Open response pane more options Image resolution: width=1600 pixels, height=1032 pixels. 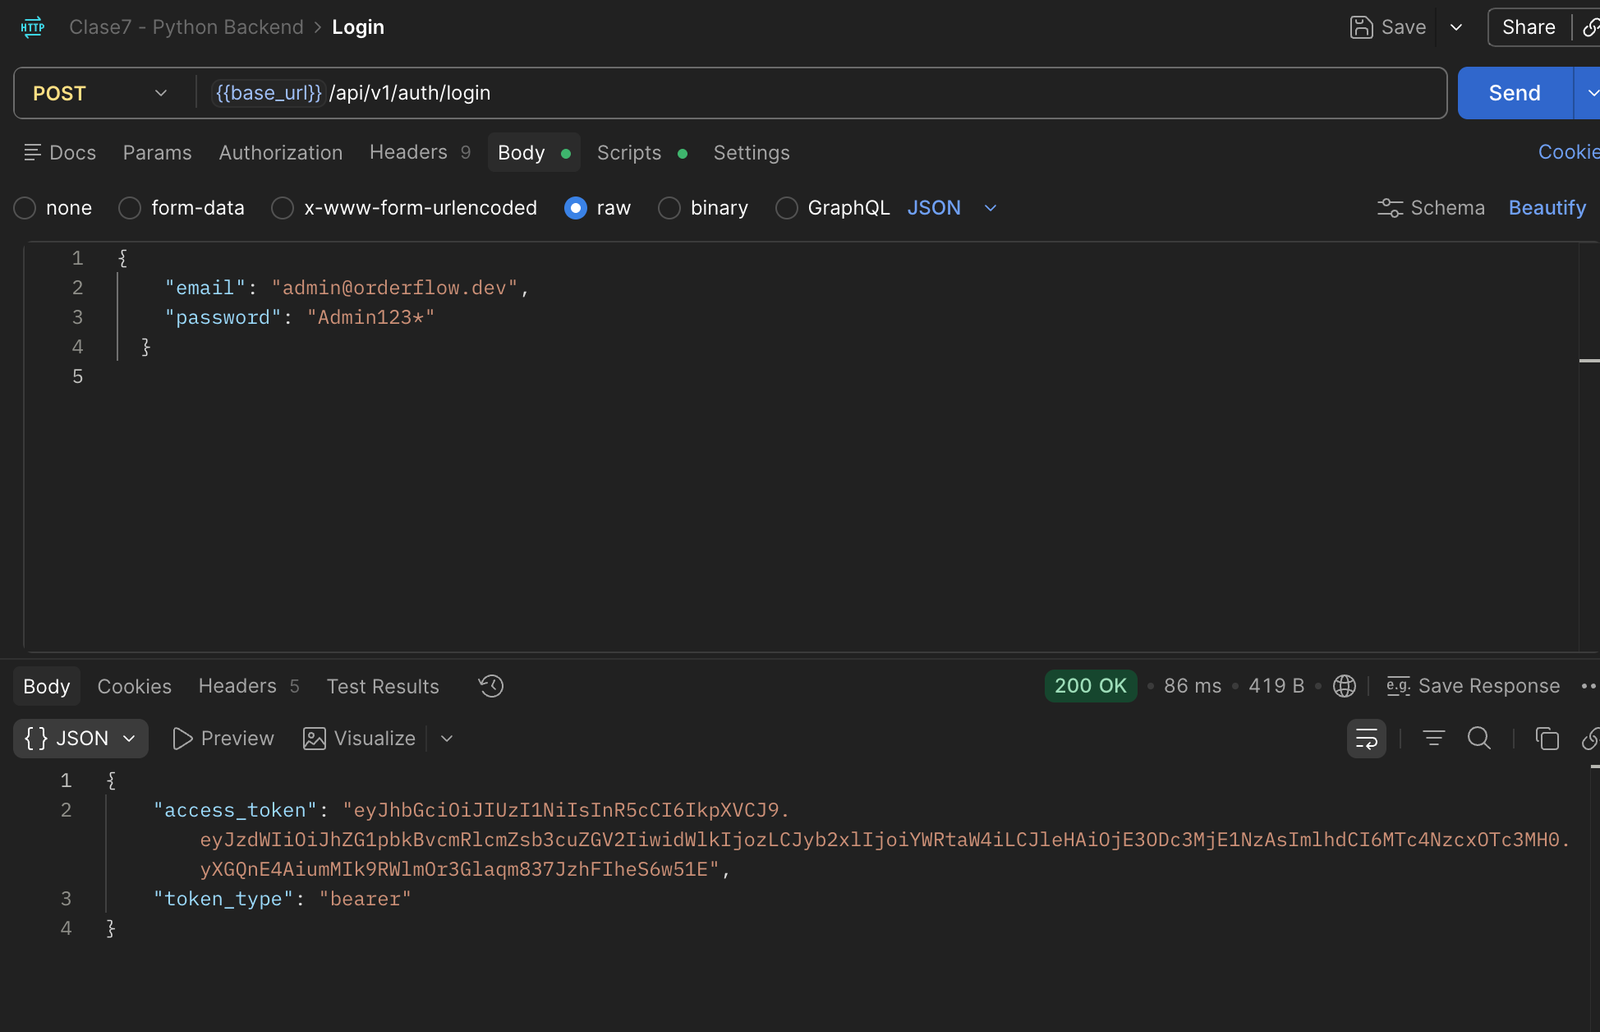1589,686
